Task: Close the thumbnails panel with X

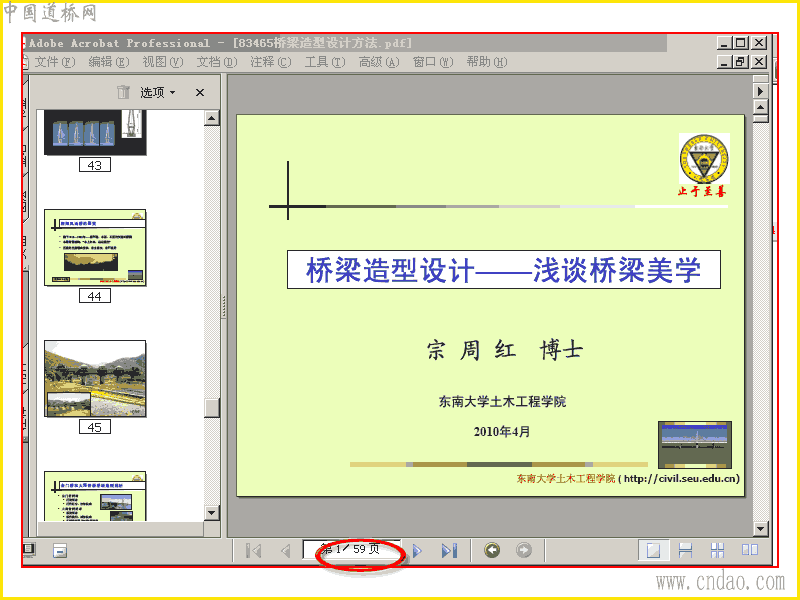Action: click(x=200, y=92)
